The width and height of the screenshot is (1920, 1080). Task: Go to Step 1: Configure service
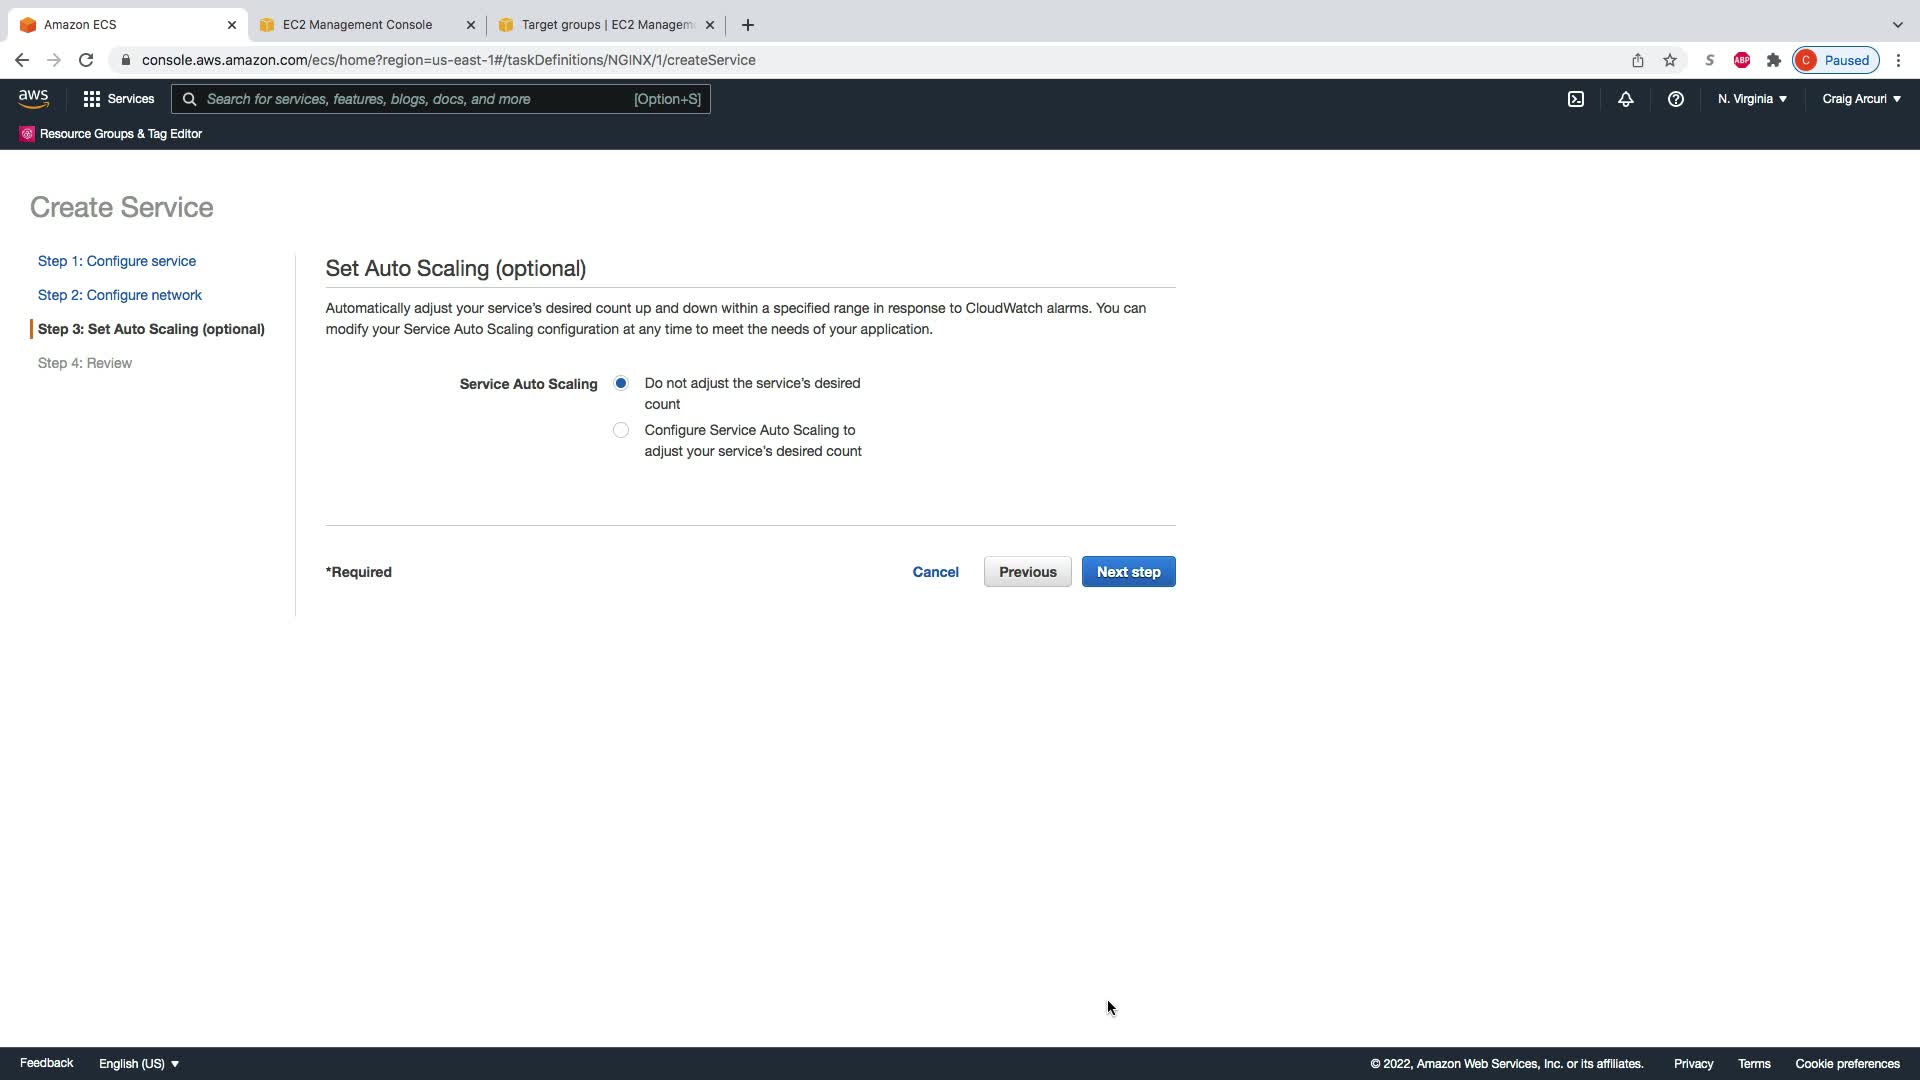pyautogui.click(x=117, y=261)
